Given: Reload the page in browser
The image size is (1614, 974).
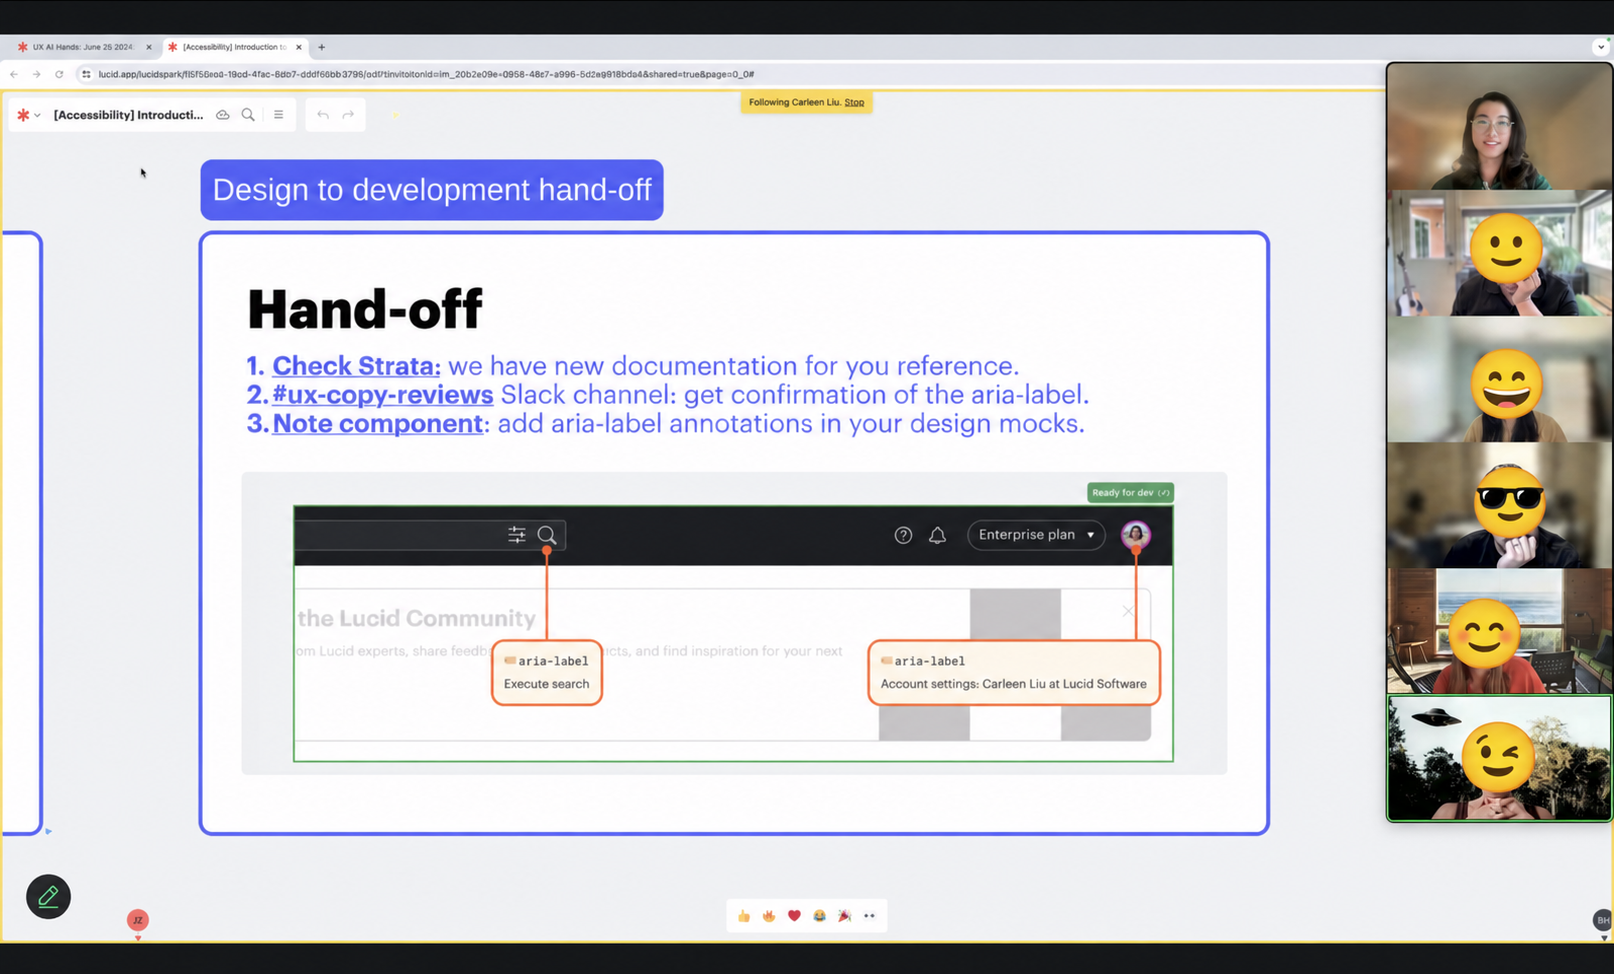Looking at the screenshot, I should point(59,74).
